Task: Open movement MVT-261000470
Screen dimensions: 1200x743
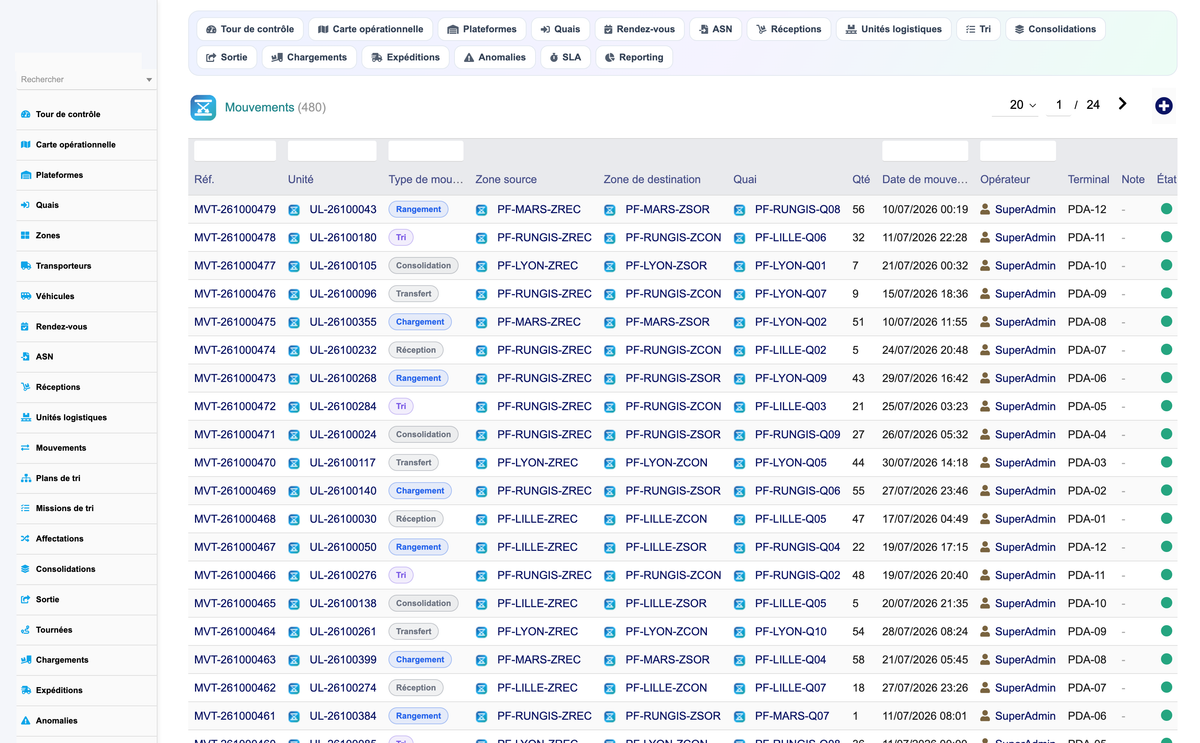Action: click(235, 463)
